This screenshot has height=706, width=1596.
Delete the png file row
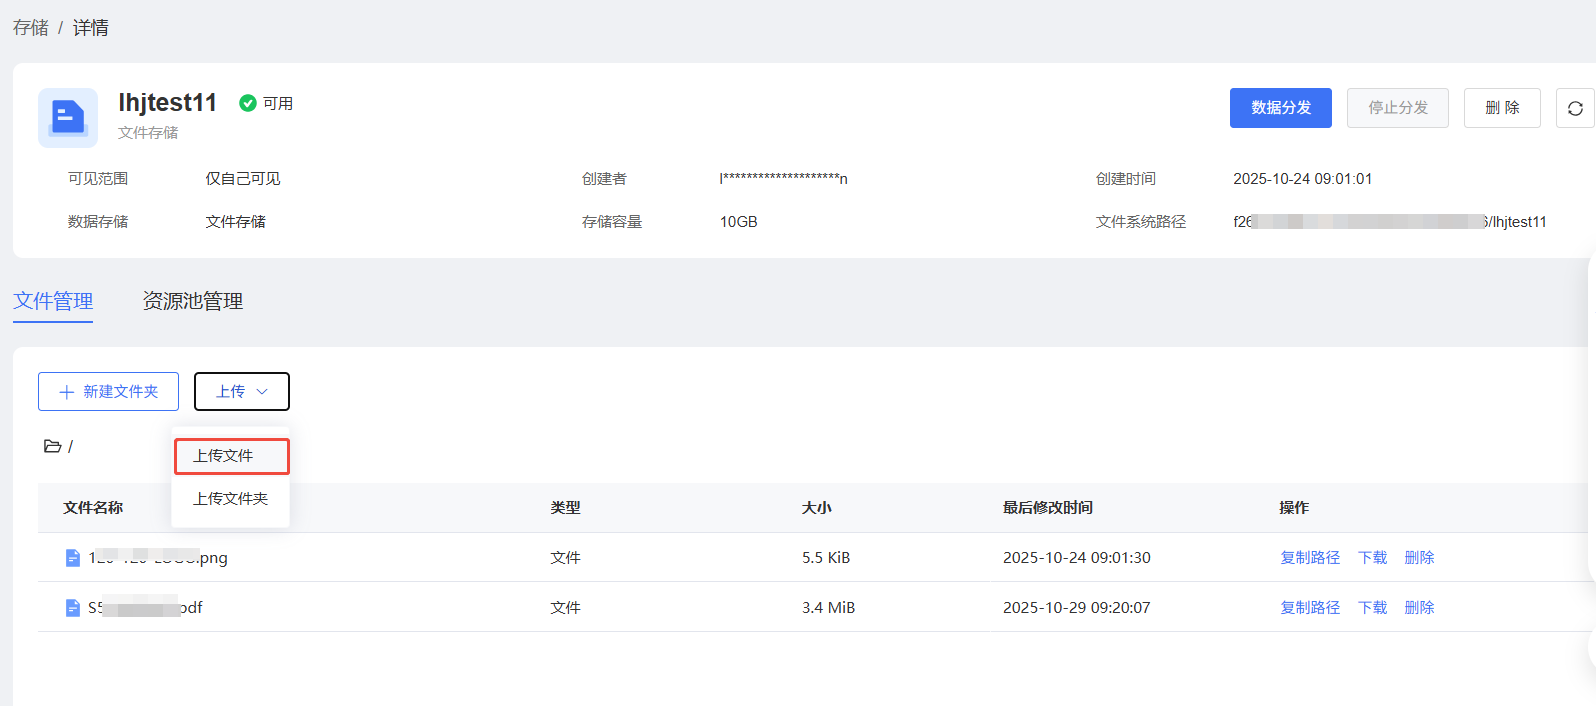pyautogui.click(x=1419, y=558)
